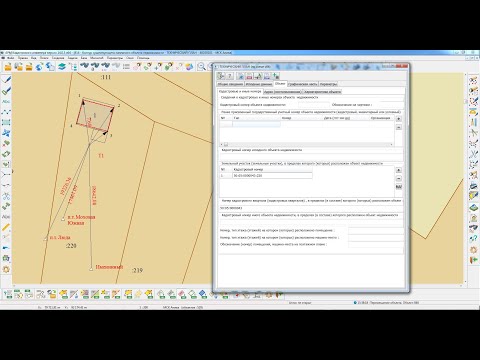480x360 pixels.
Task: Open the Масштаб menu
Action: [97, 58]
